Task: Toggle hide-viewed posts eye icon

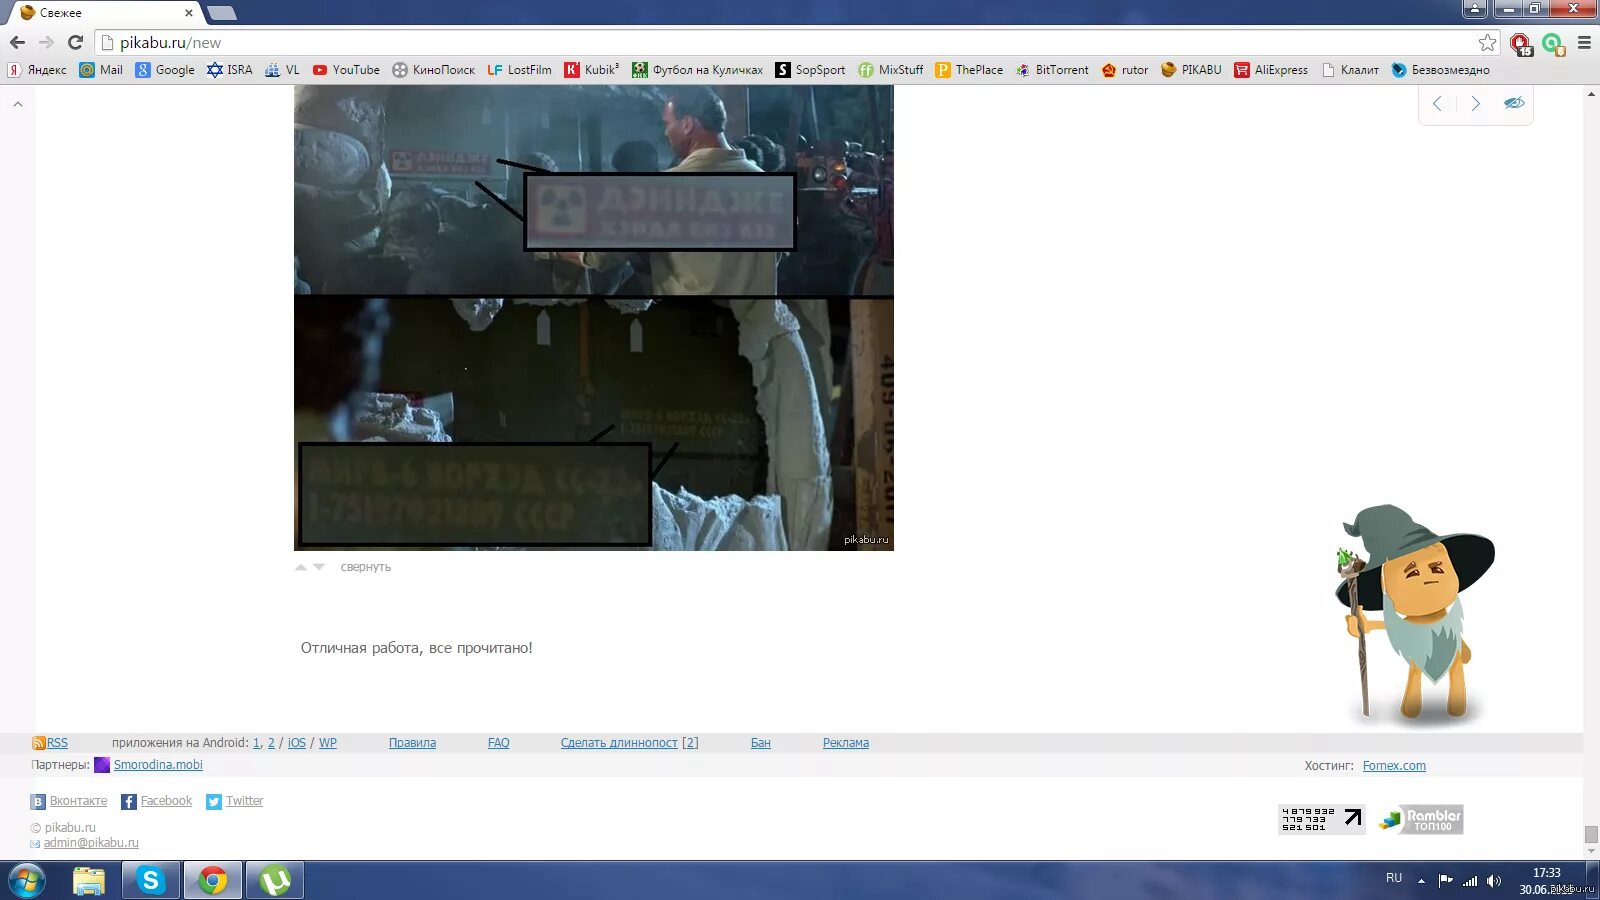Action: [x=1514, y=103]
